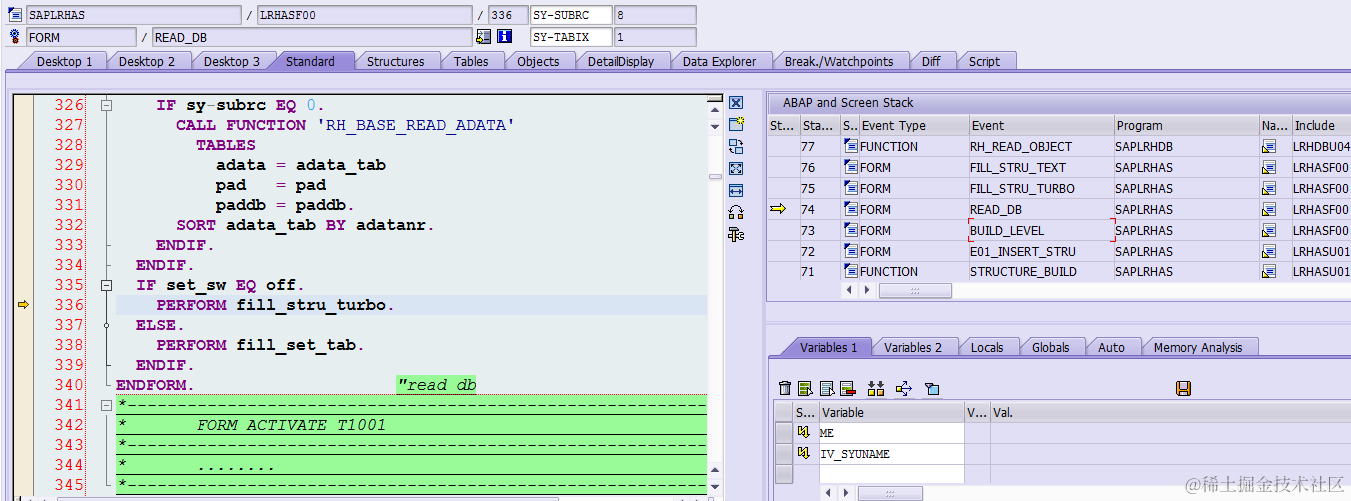1351x501 pixels.
Task: Click the Event column header in stack table
Action: (x=1041, y=126)
